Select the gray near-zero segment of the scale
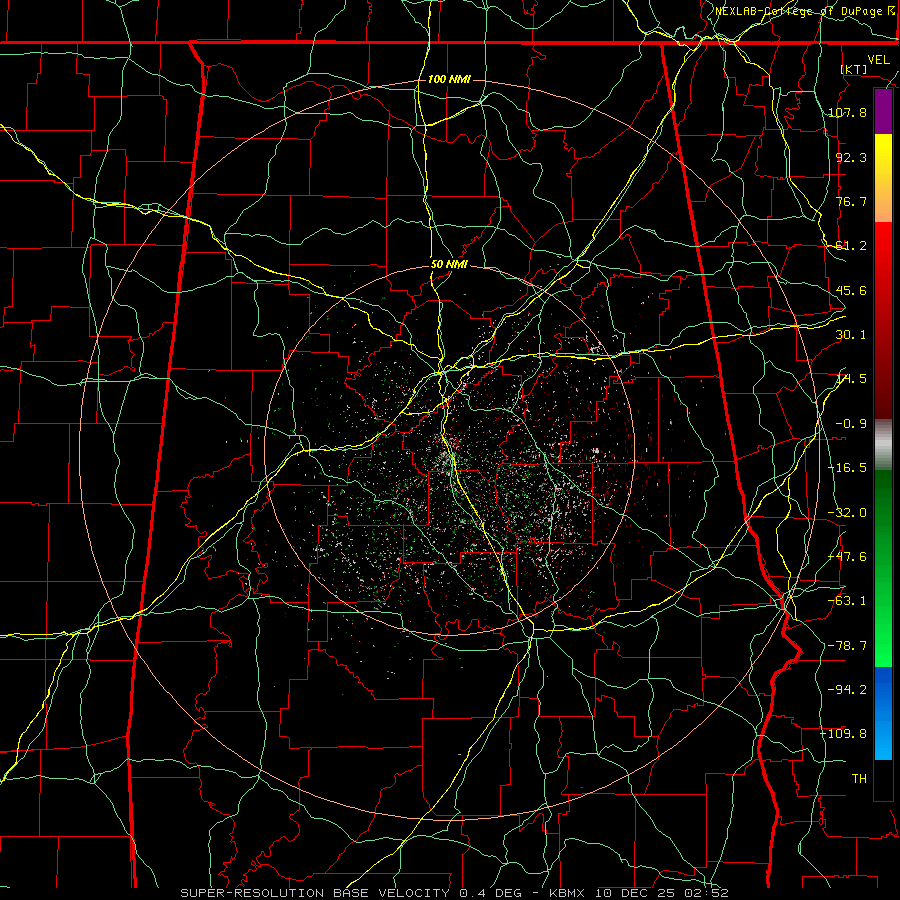The image size is (900, 900). [883, 444]
